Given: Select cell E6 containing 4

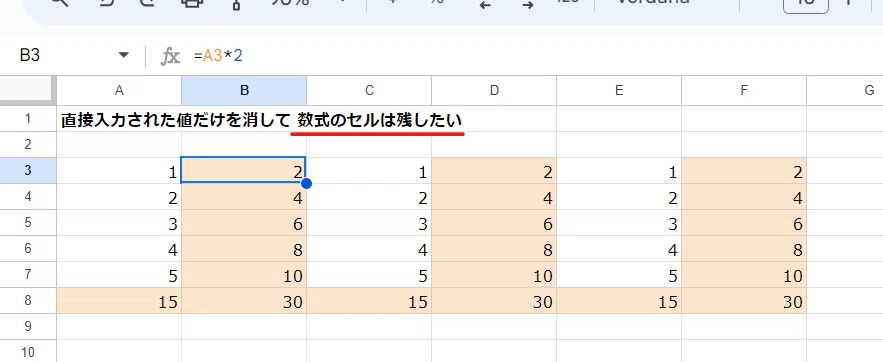Looking at the screenshot, I should tap(619, 248).
